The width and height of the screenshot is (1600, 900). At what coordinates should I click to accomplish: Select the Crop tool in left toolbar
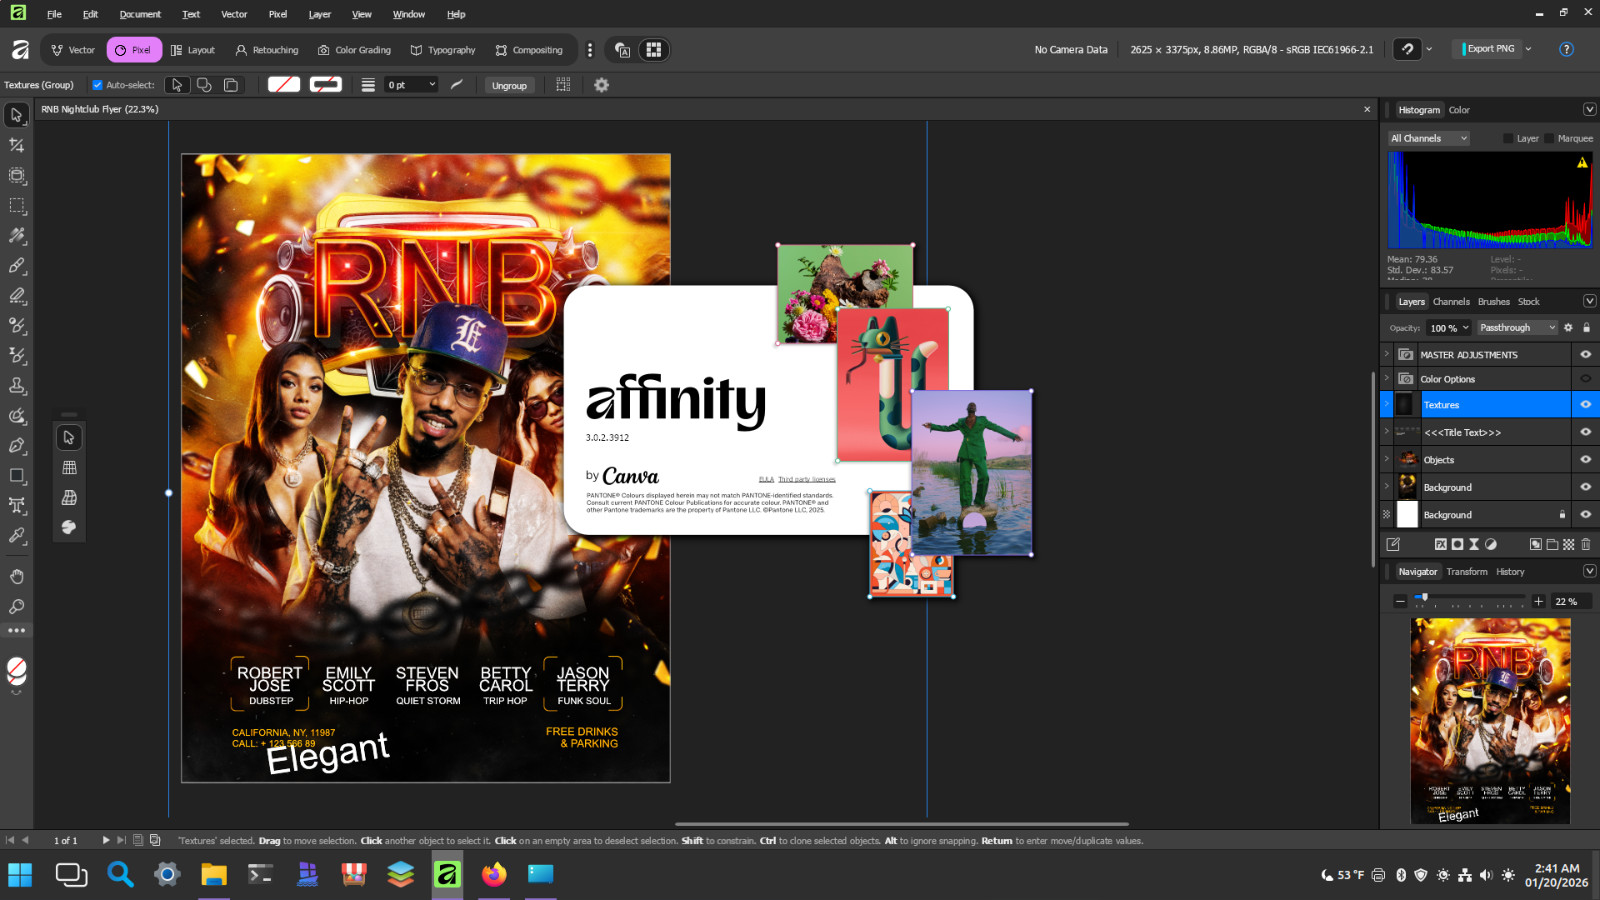[17, 145]
